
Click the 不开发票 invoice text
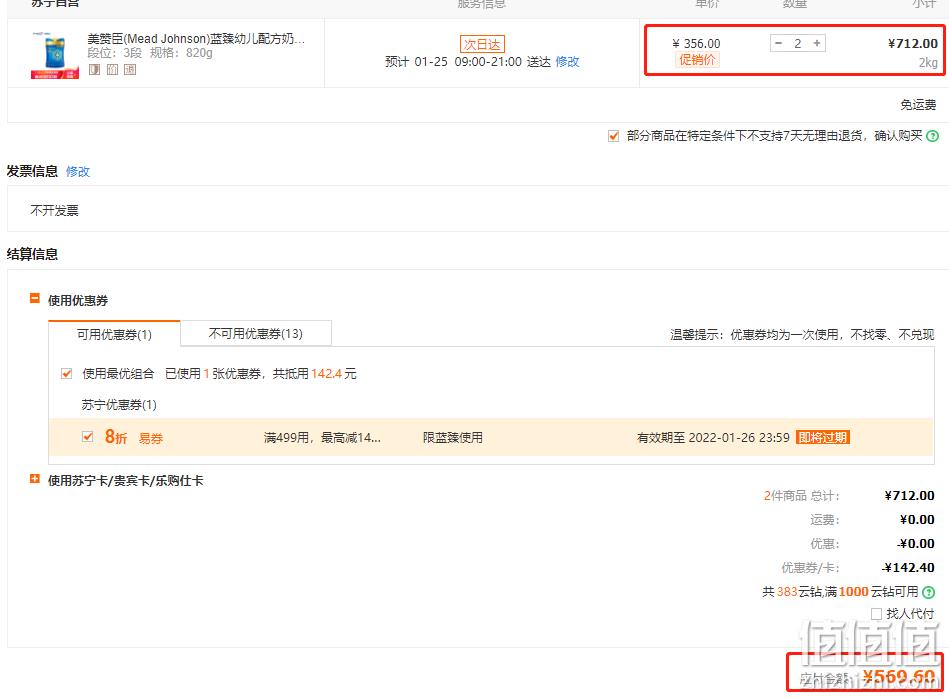point(54,211)
